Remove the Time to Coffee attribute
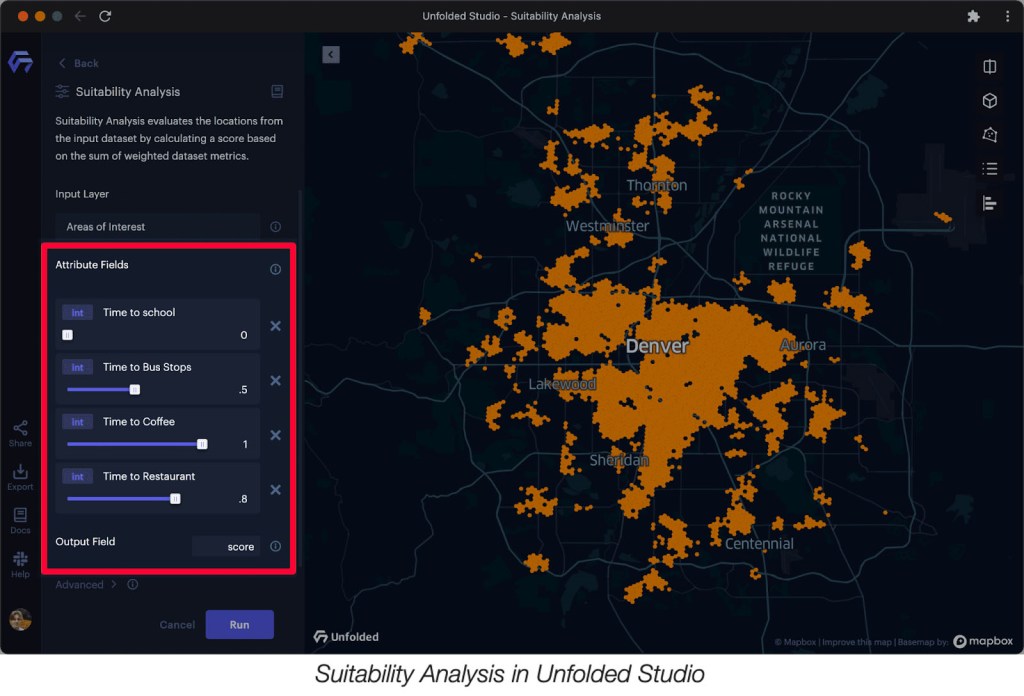This screenshot has height=696, width=1024. pos(276,435)
